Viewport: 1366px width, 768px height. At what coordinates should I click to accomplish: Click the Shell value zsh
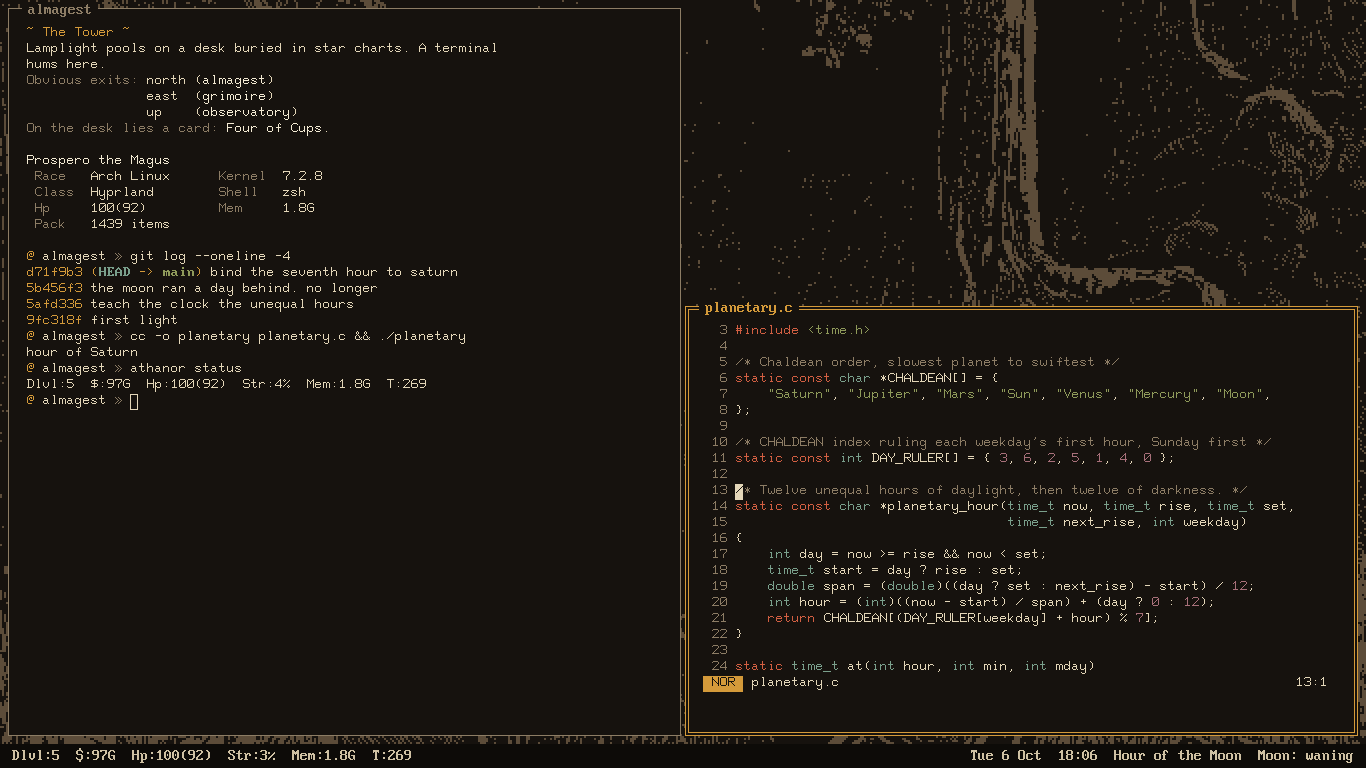[x=294, y=192]
